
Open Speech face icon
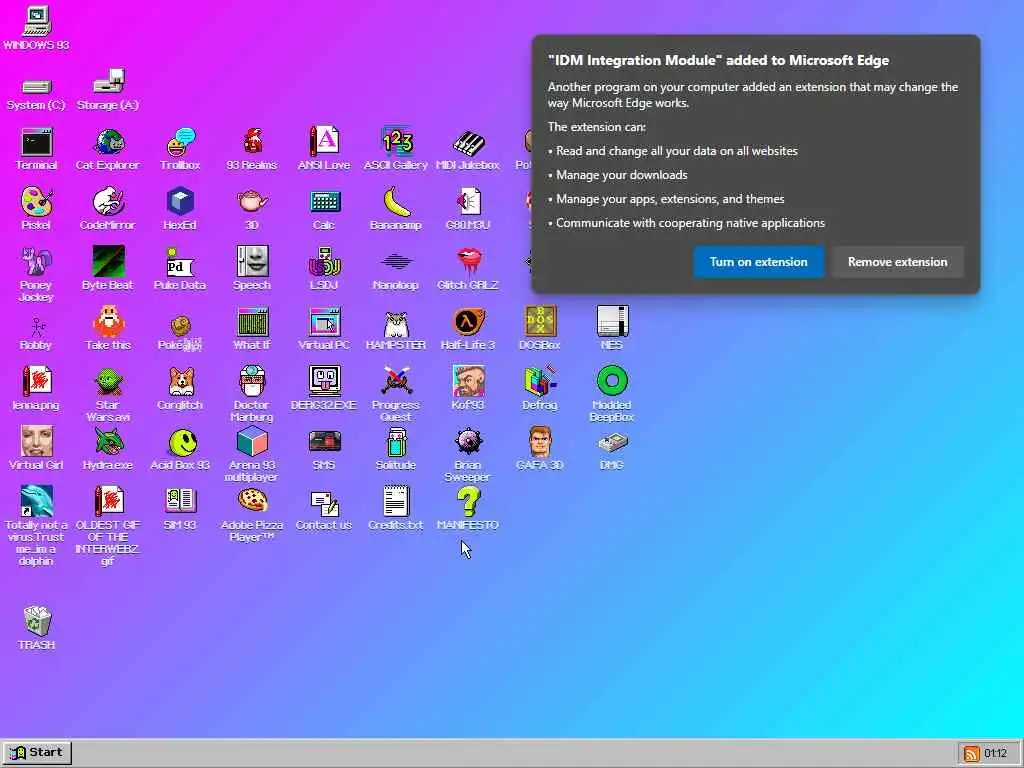pos(252,262)
